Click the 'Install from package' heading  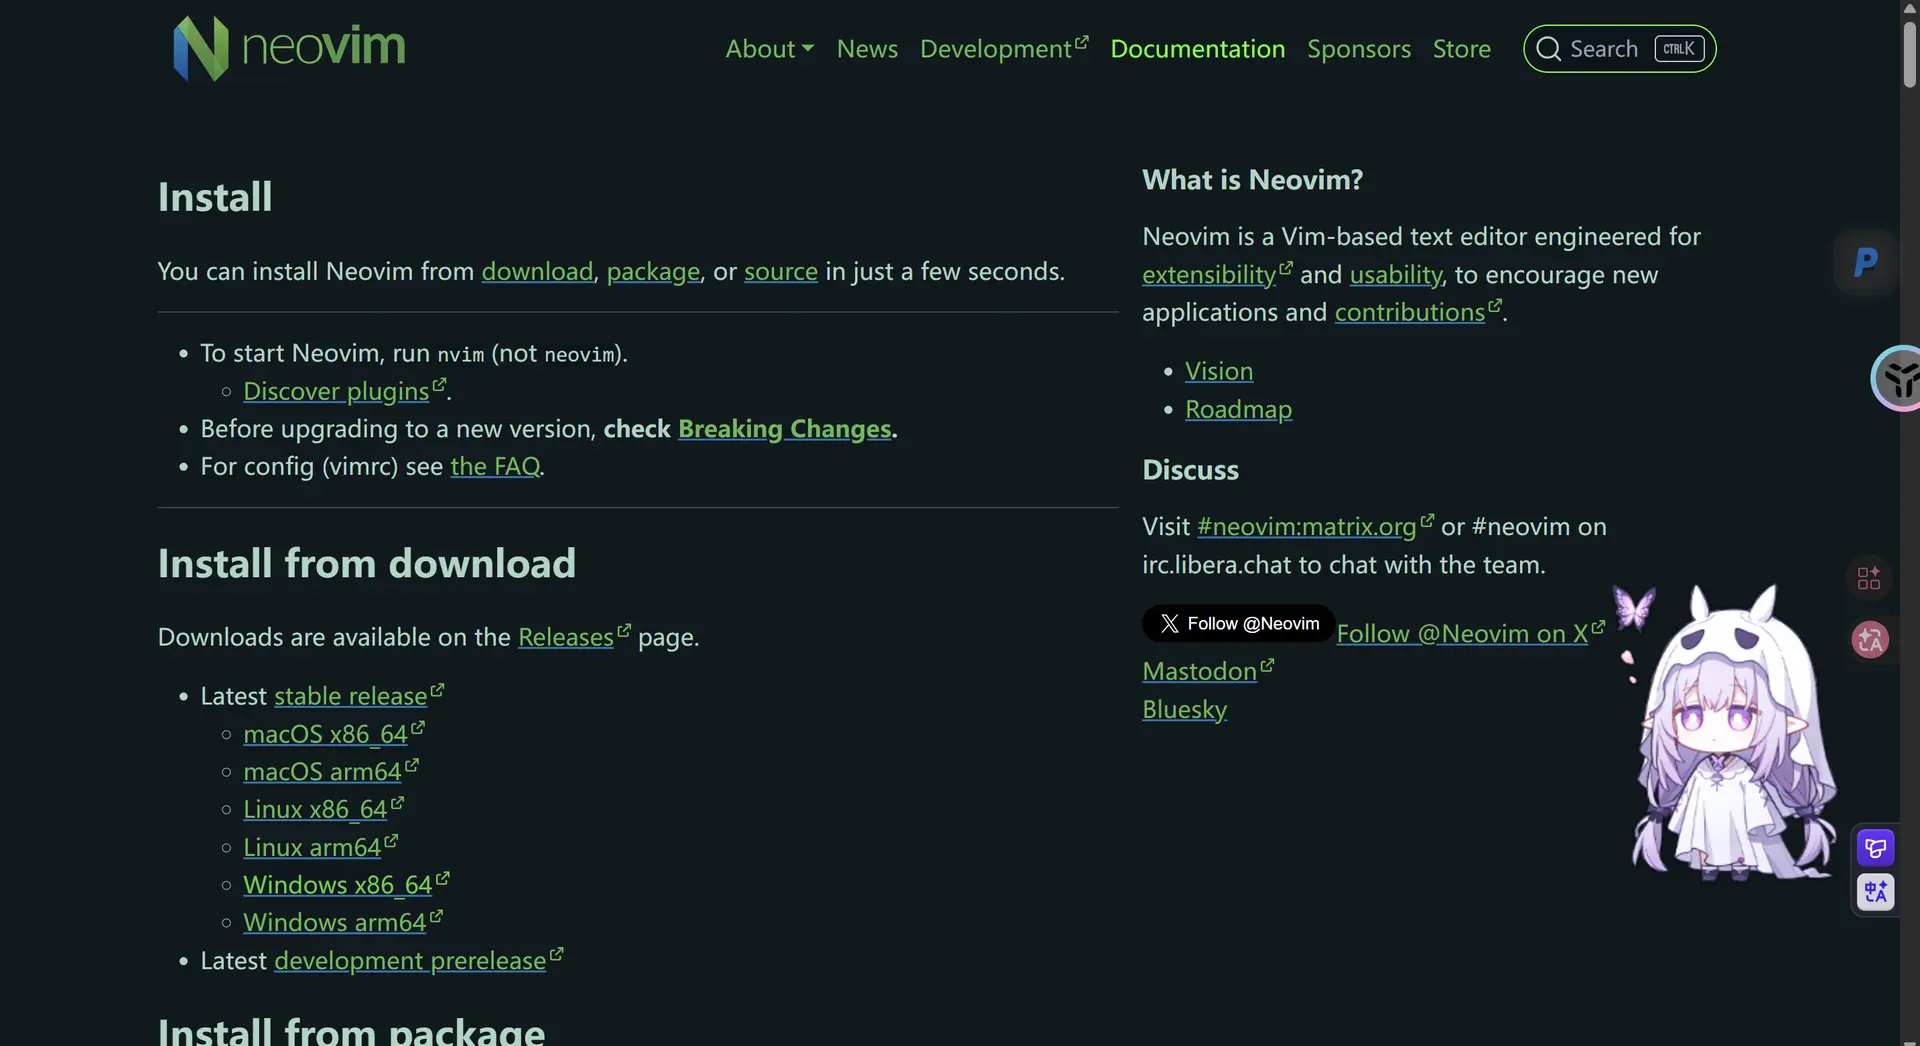(x=352, y=1030)
